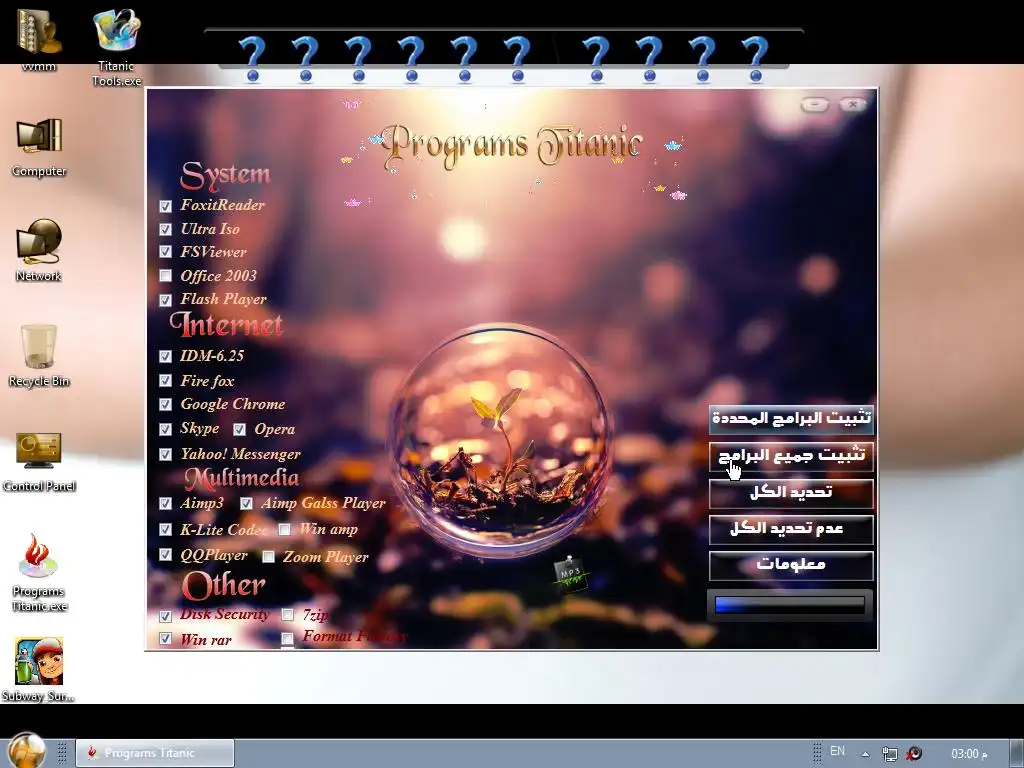Toggle the Skype checkbox
Viewport: 1024px width, 768px height.
pos(165,429)
